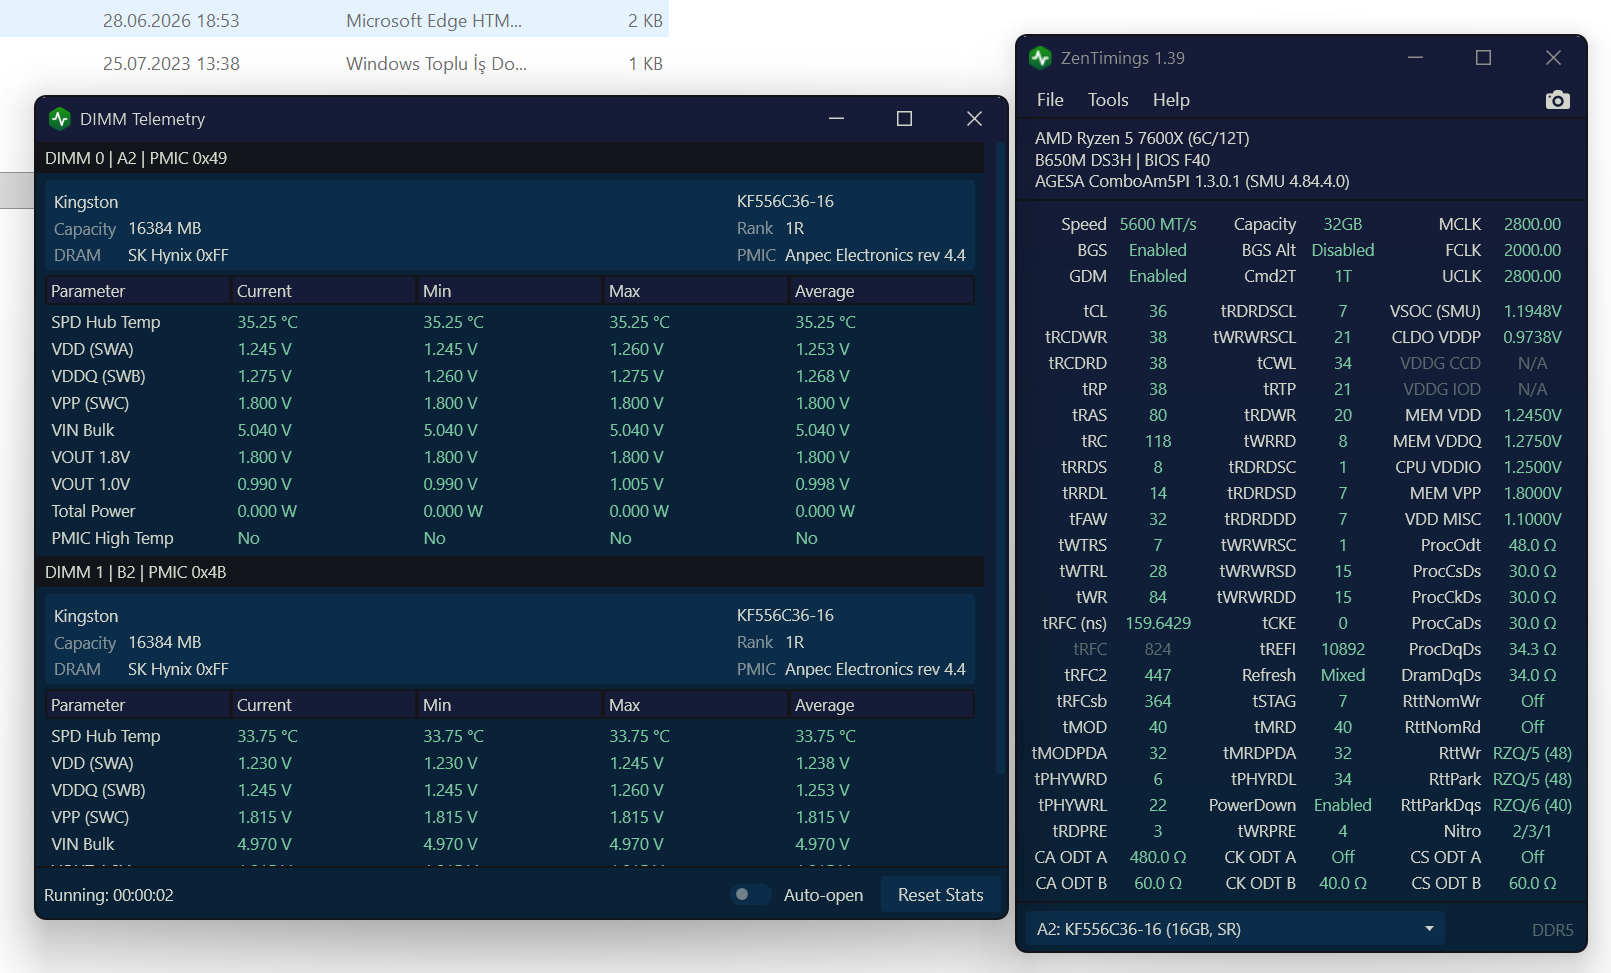1611x973 pixels.
Task: Toggle the Auto-open switch
Action: coord(750,894)
